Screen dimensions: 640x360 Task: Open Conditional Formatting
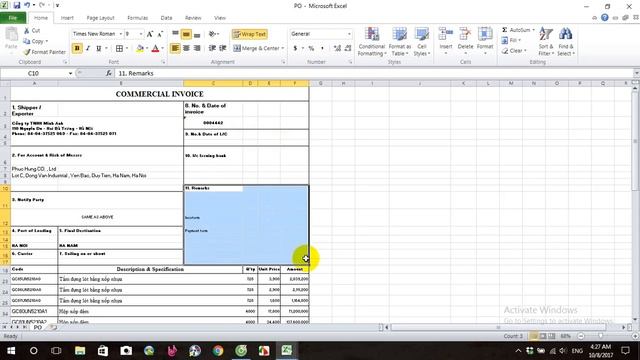(x=372, y=41)
